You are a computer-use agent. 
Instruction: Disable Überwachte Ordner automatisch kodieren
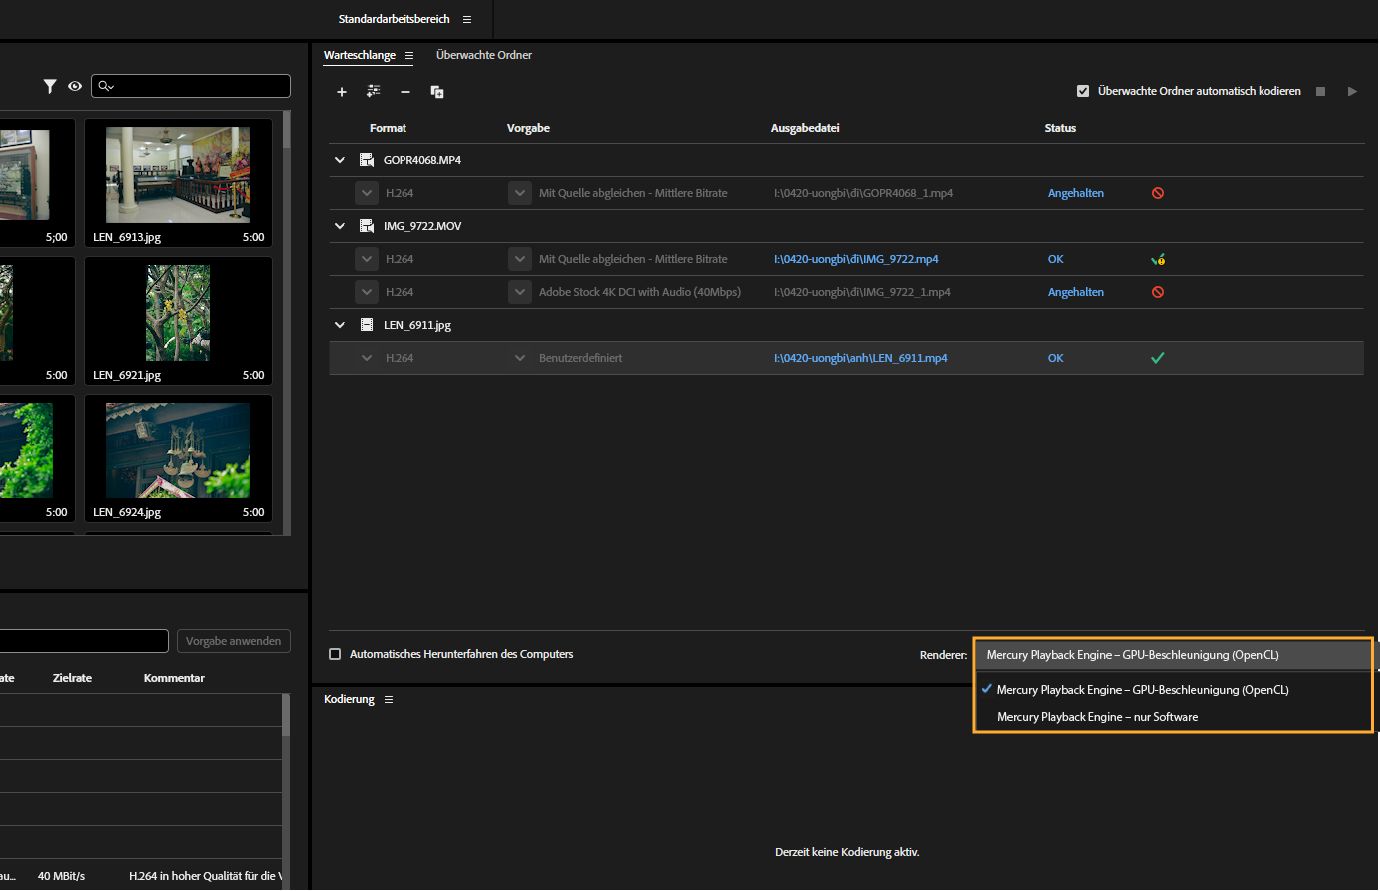pos(1083,90)
